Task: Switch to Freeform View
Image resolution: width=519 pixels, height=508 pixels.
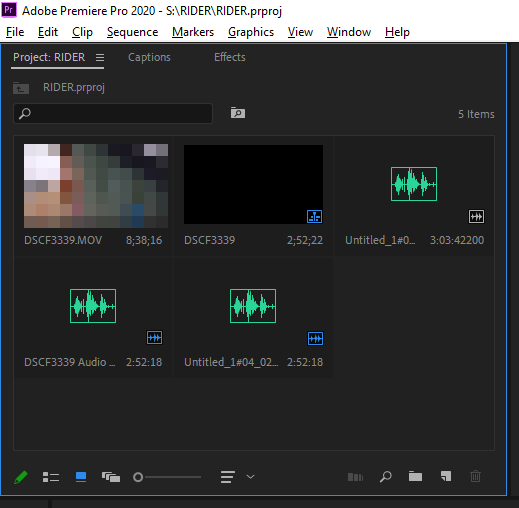Action: coord(111,477)
